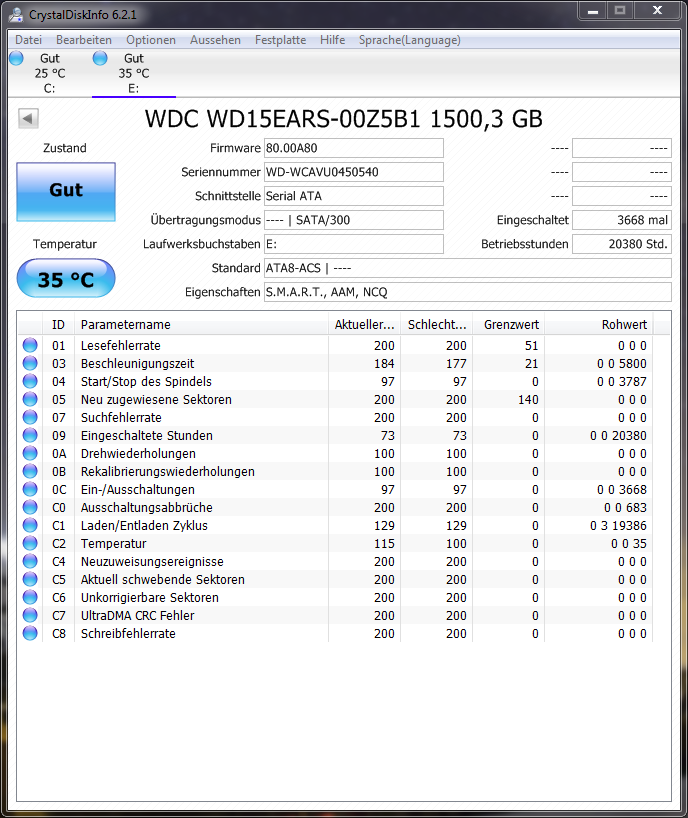Click the status icon for Suchfehlerrate
This screenshot has width=688, height=818.
pyautogui.click(x=30, y=417)
